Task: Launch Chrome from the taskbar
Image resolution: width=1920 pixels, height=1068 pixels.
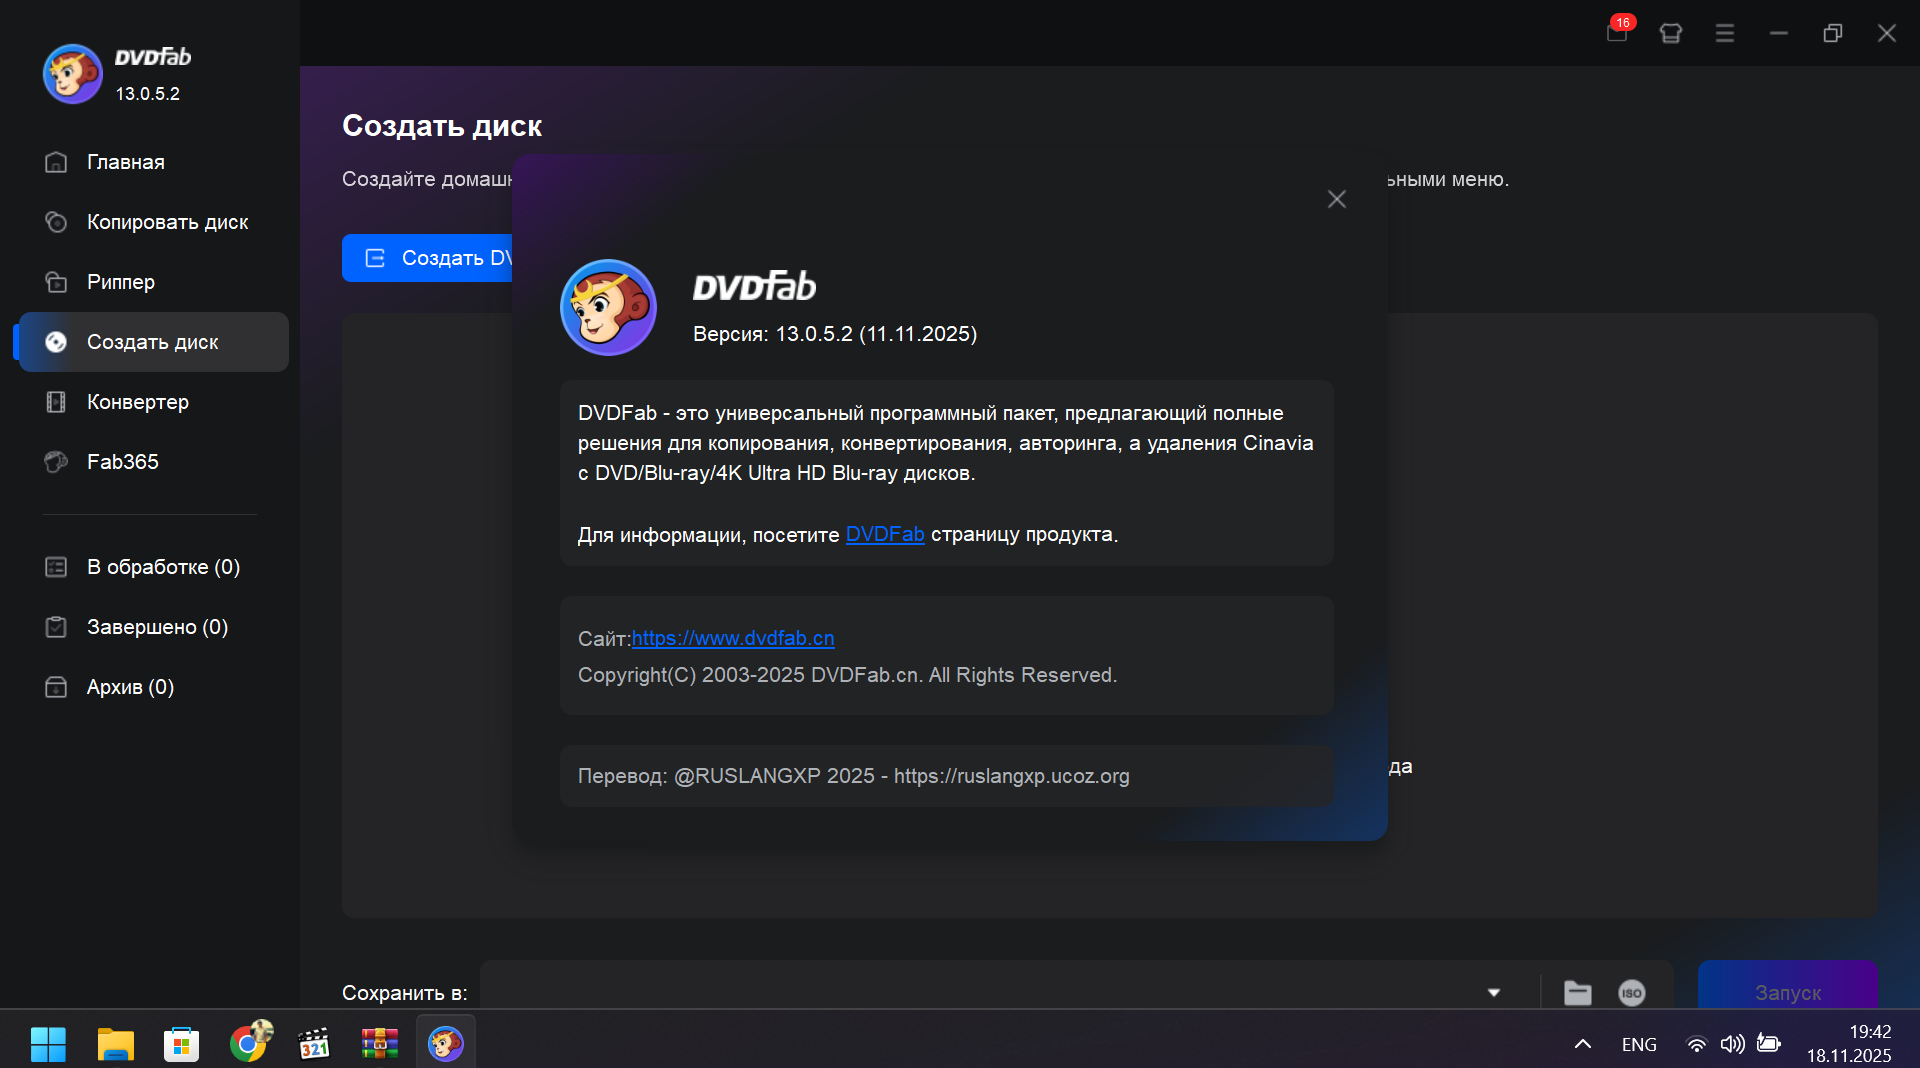Action: coord(248,1044)
